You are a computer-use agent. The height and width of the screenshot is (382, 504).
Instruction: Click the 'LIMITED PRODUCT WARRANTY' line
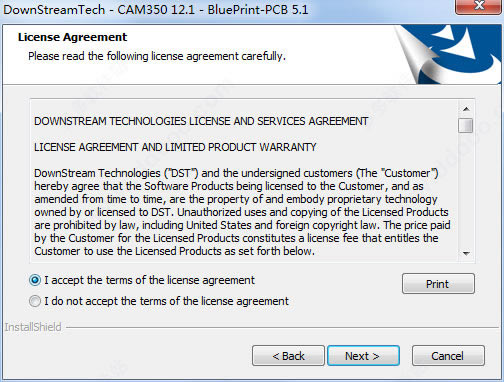click(175, 147)
